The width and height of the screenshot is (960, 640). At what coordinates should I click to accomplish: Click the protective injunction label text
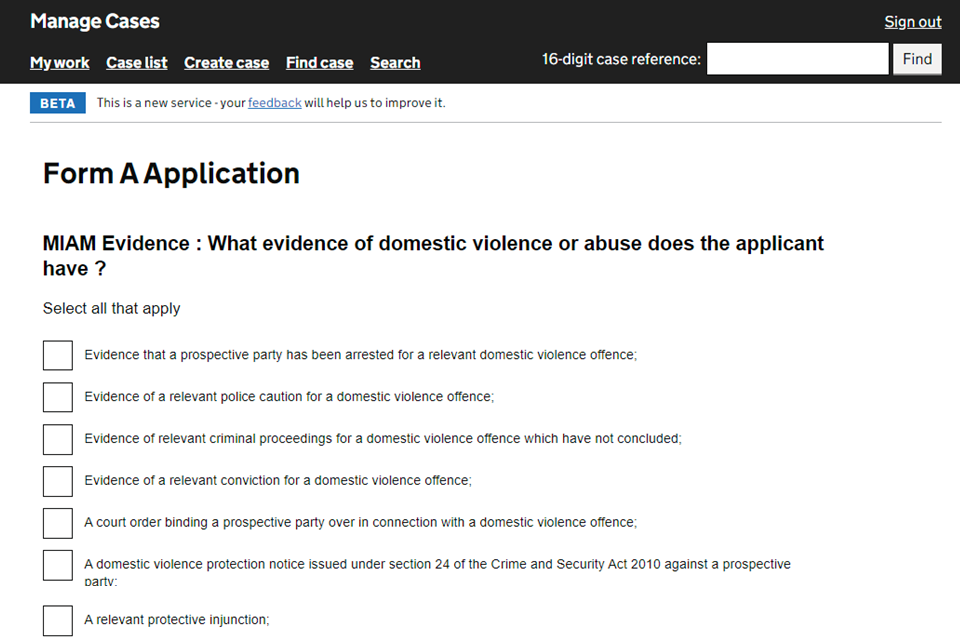(x=177, y=620)
